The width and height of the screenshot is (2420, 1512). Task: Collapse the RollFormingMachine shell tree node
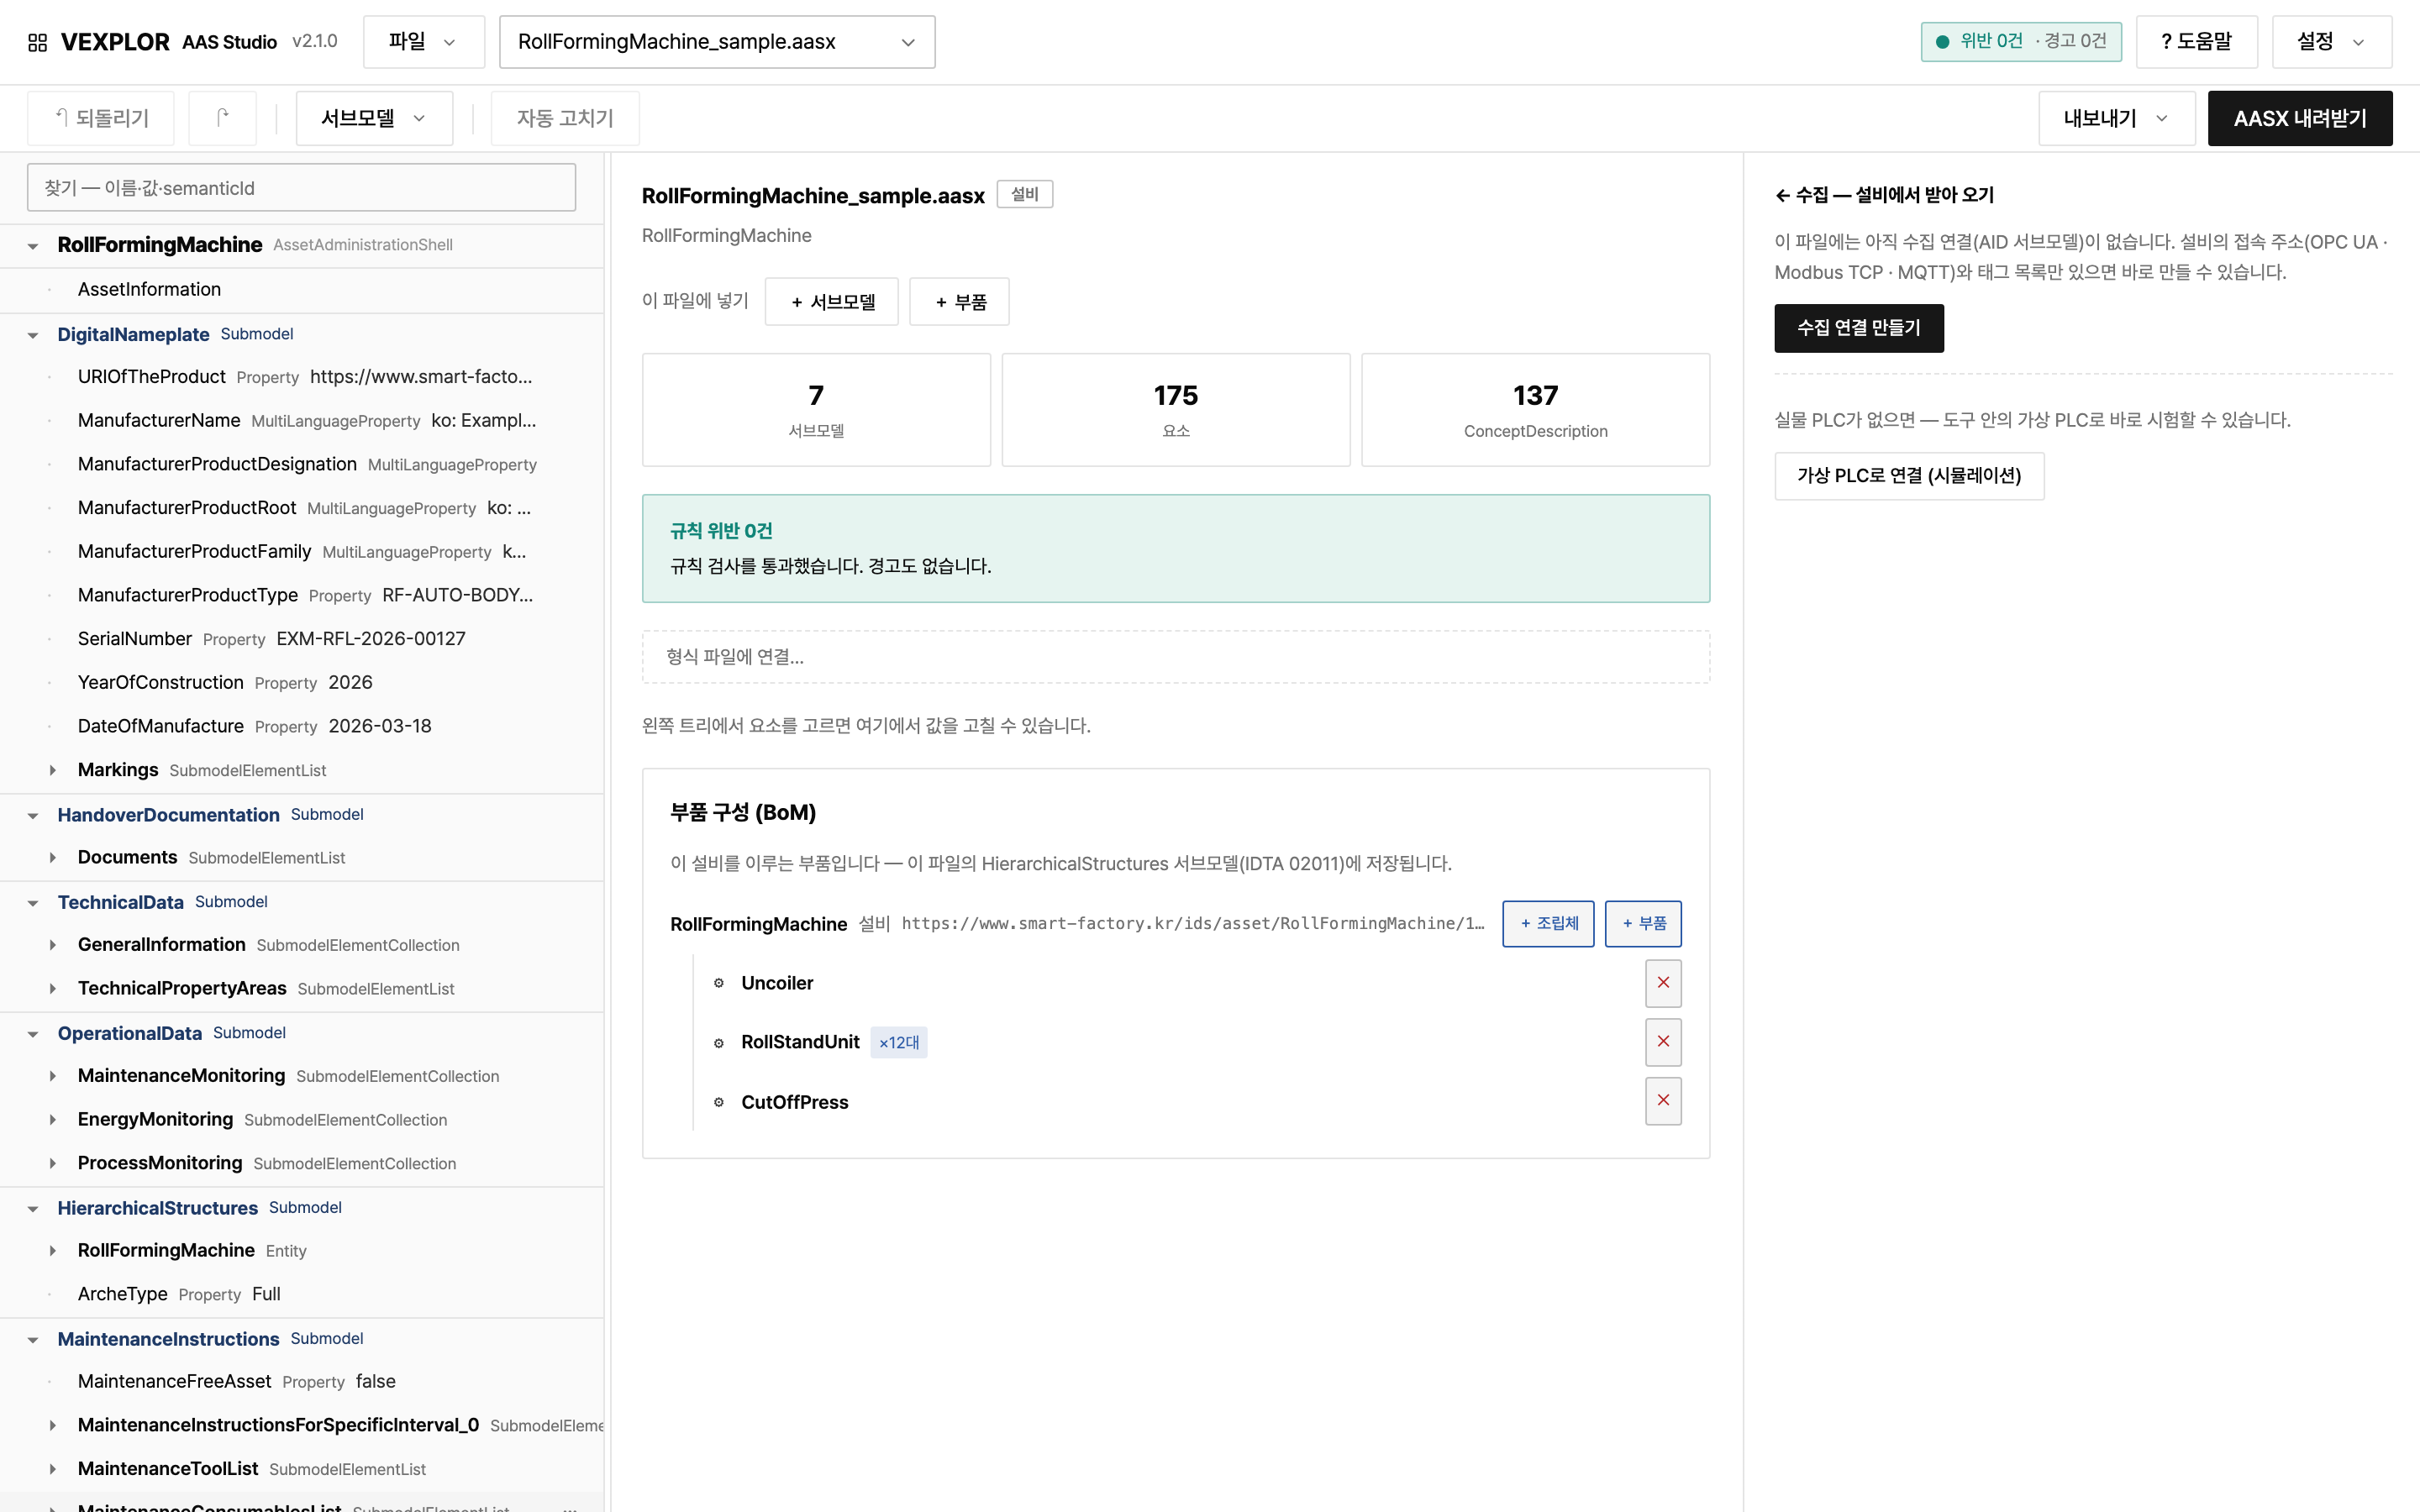pos(33,246)
